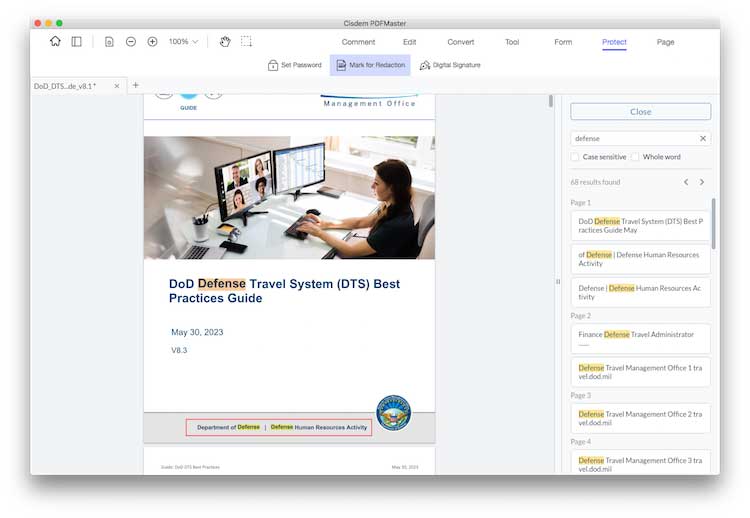
Task: Click 'Page 3' results heading
Action: [x=581, y=396]
